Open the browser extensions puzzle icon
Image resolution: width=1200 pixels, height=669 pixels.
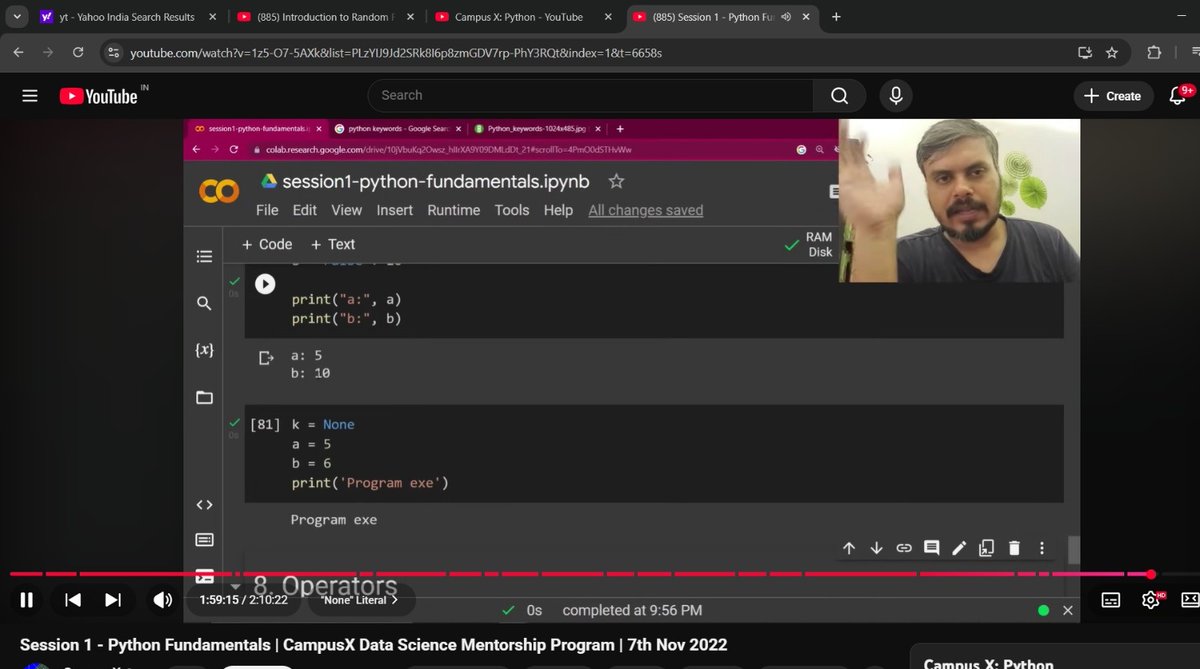click(1154, 52)
